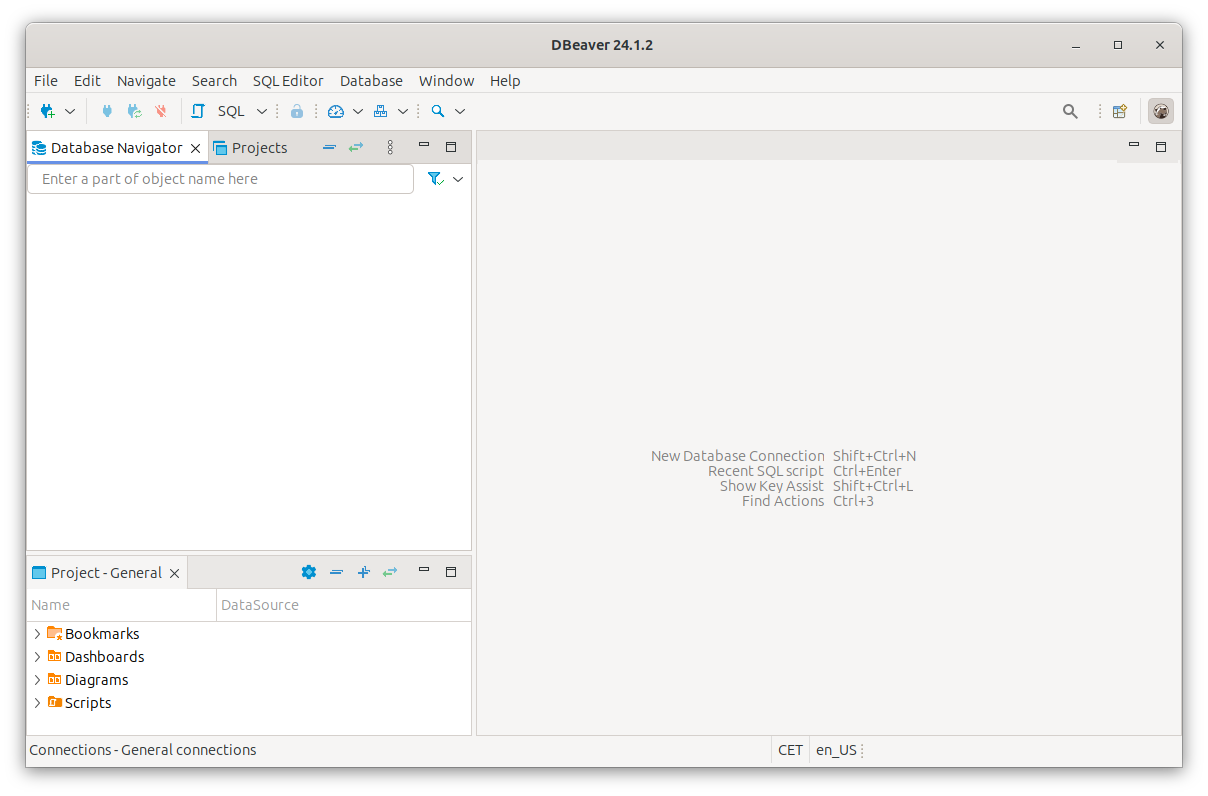The width and height of the screenshot is (1208, 796).
Task: Click the Connect plug icon in the toolbar
Action: point(107,111)
